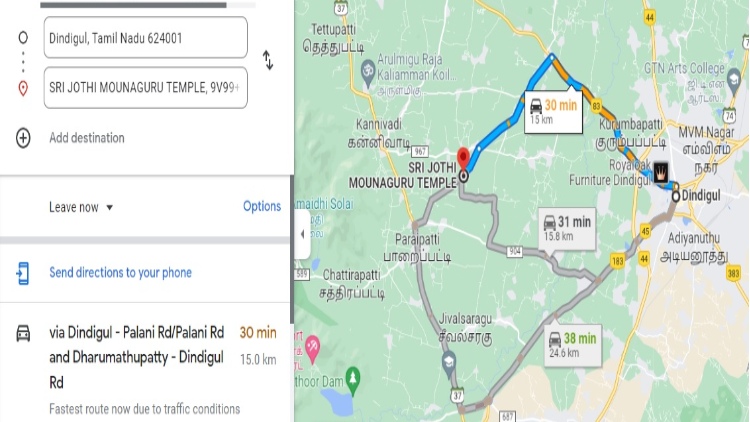Image resolution: width=750 pixels, height=422 pixels.
Task: Click the Options link
Action: pyautogui.click(x=262, y=206)
